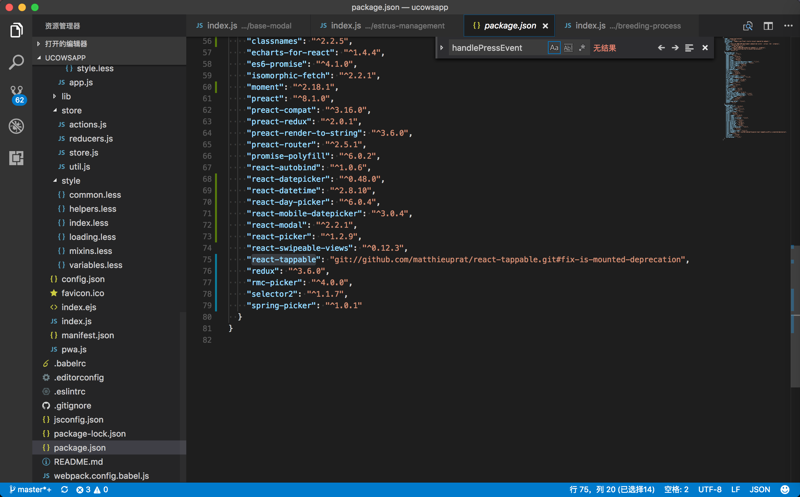Open the editor more actions ellipsis

(x=788, y=26)
